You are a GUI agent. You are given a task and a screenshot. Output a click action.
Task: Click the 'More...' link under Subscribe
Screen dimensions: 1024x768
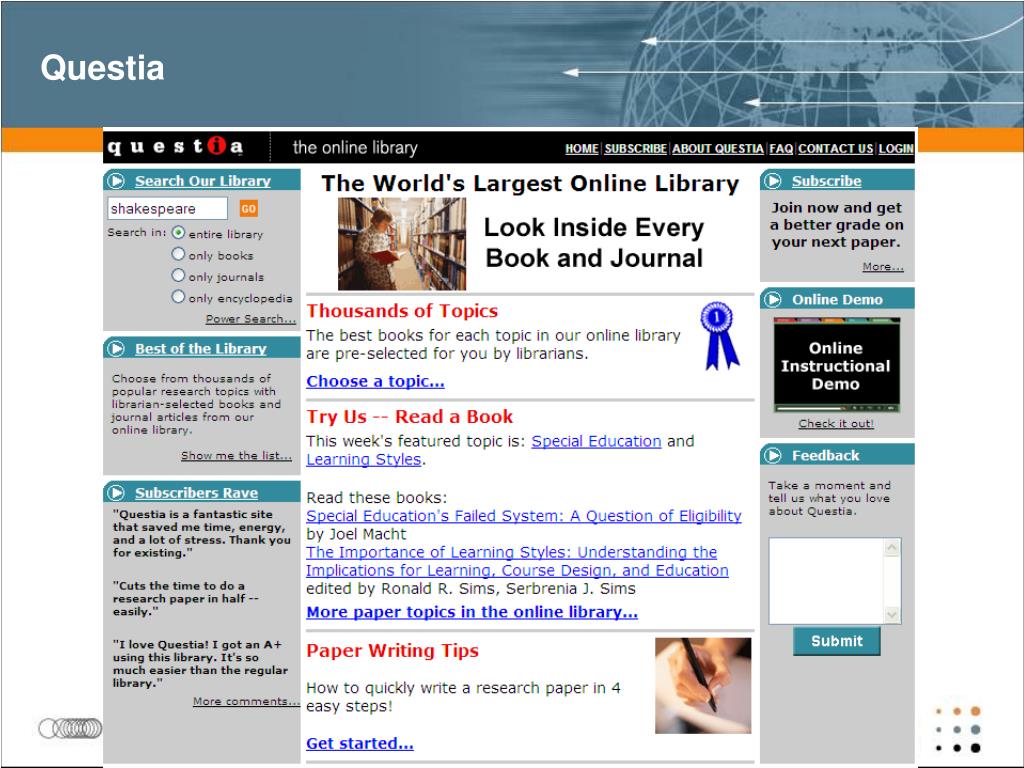coord(883,266)
